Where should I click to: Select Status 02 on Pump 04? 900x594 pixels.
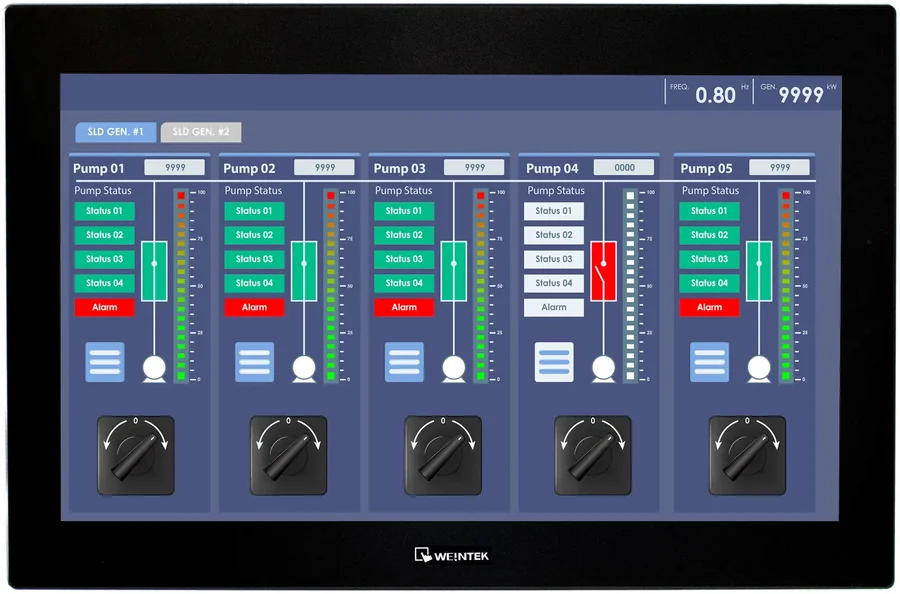click(554, 235)
